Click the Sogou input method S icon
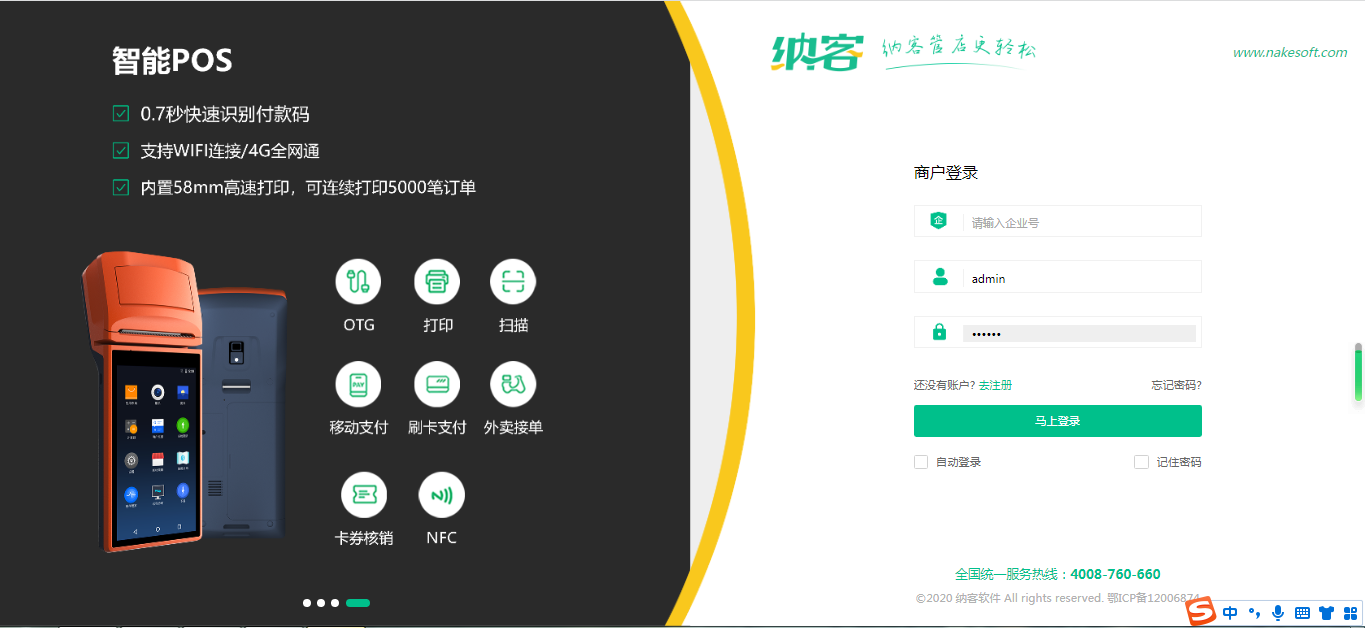 coord(1200,611)
